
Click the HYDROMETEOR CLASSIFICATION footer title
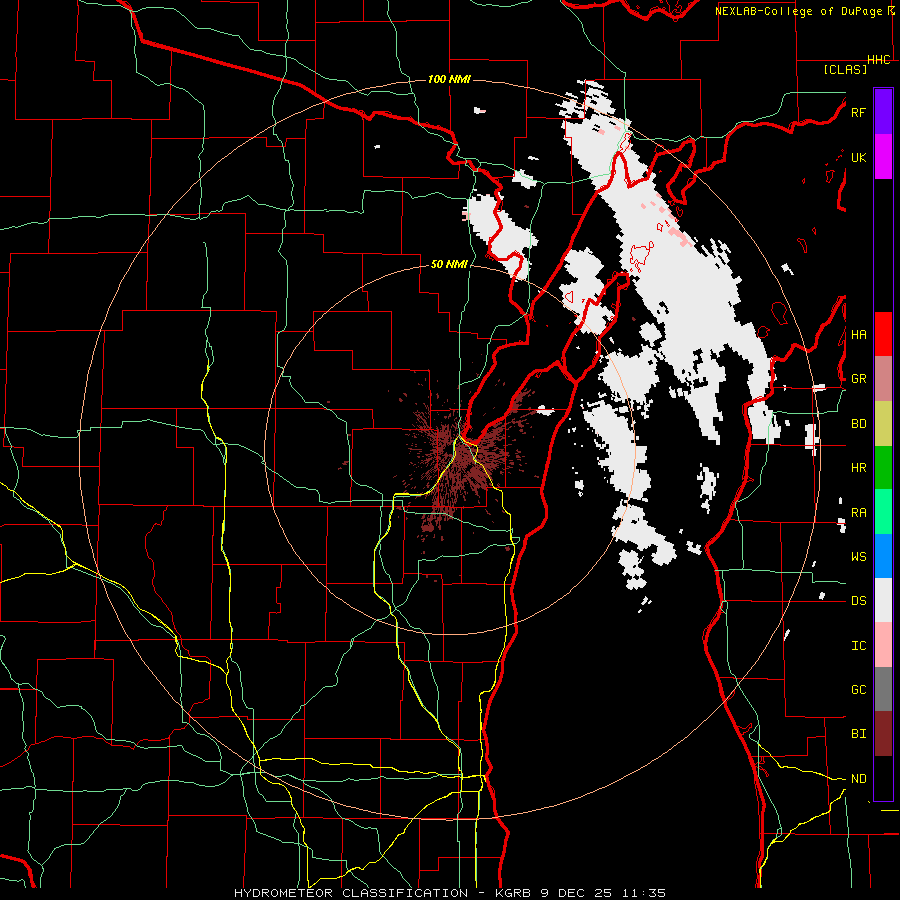[x=351, y=893]
